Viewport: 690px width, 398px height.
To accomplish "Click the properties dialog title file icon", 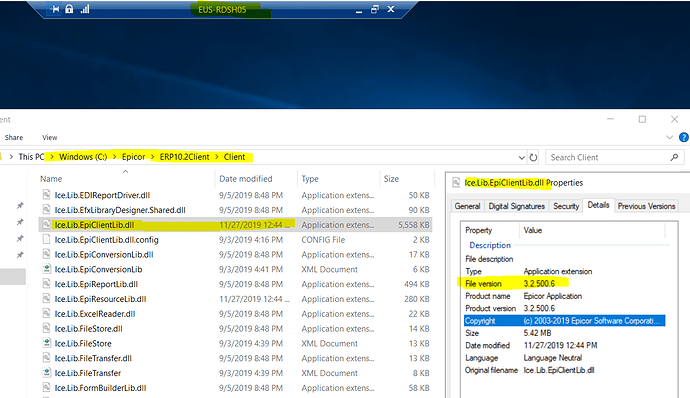I will (456, 182).
